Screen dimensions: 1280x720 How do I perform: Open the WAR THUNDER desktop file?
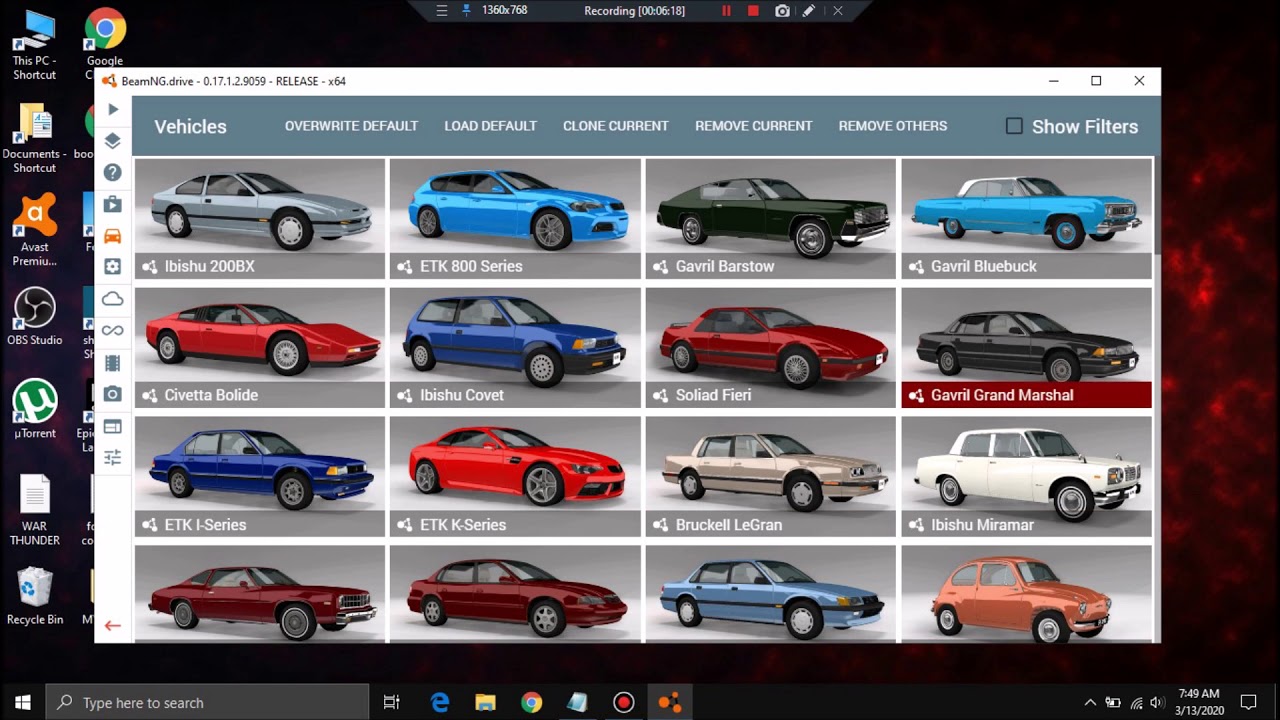pyautogui.click(x=34, y=510)
